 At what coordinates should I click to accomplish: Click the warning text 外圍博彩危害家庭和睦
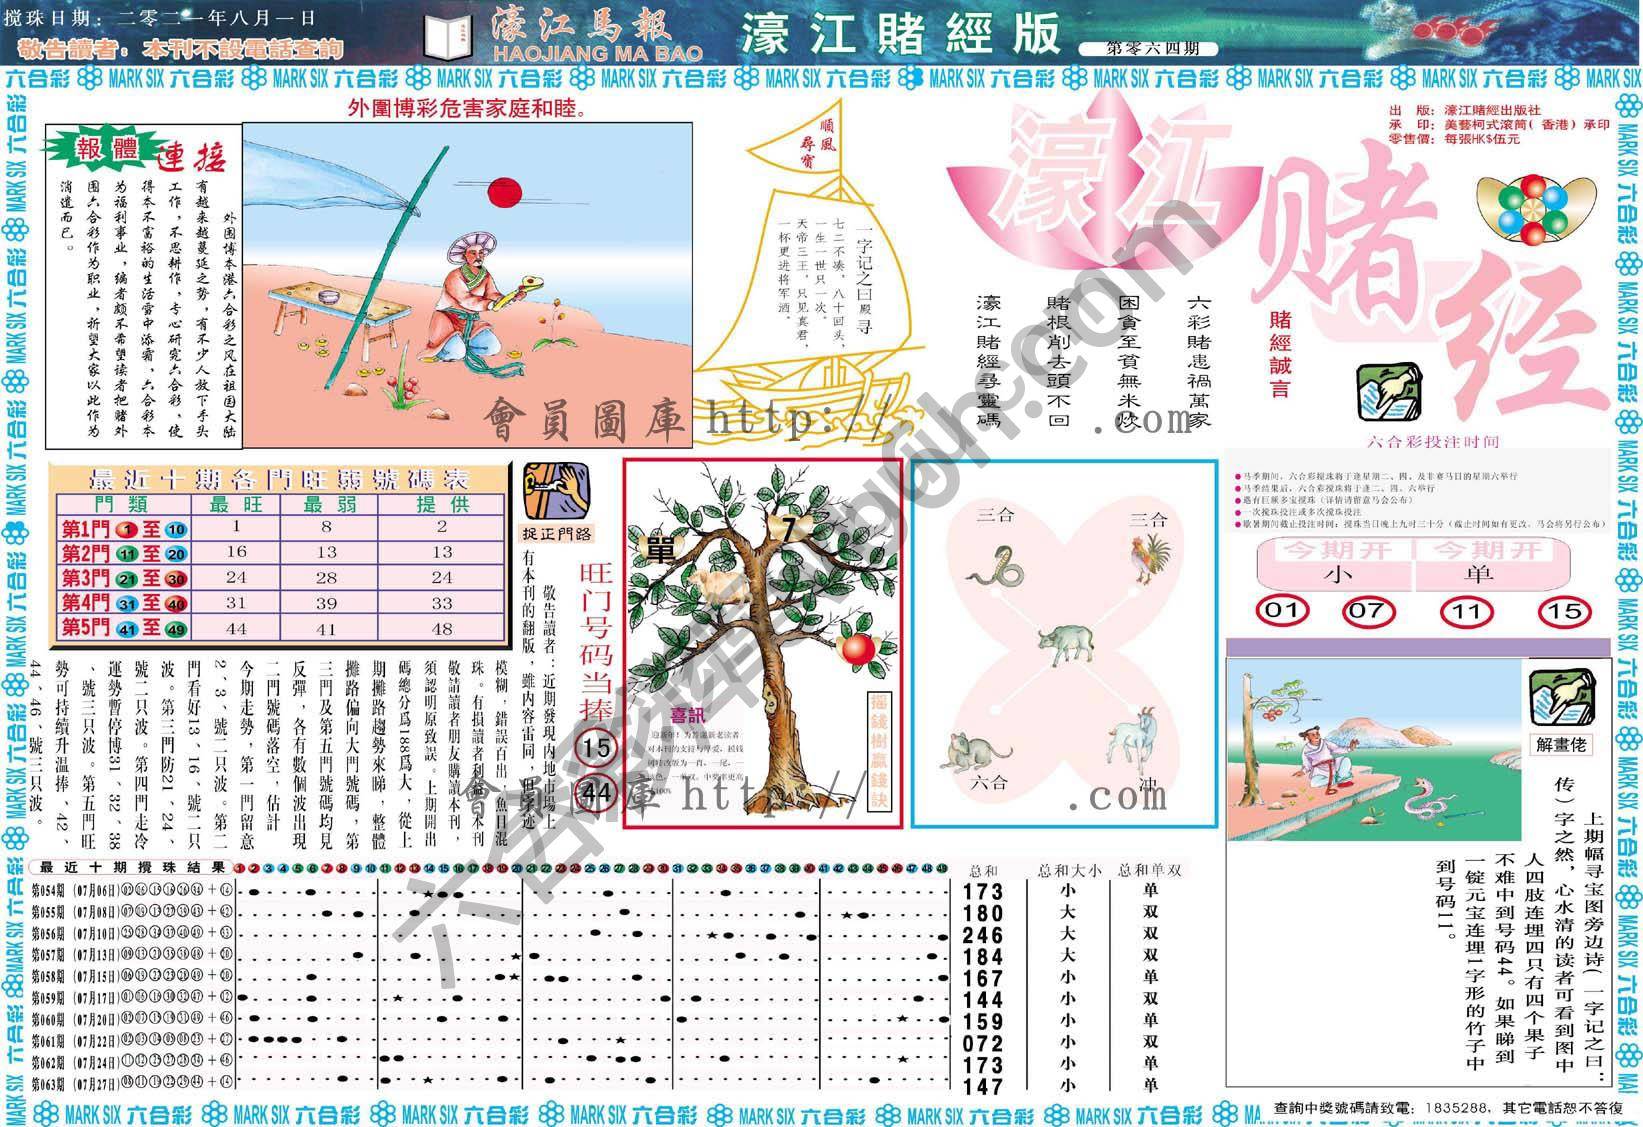(x=468, y=107)
